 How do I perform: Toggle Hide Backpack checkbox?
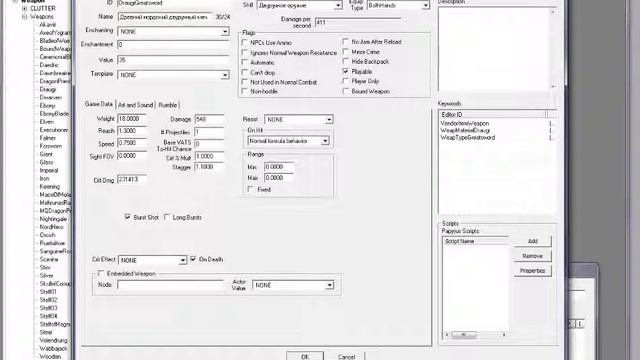tap(346, 61)
